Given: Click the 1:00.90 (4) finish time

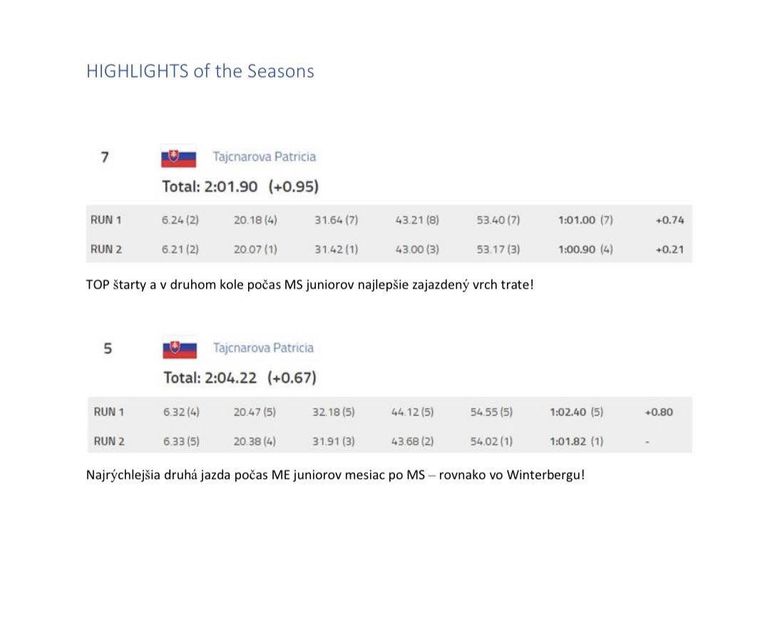Looking at the screenshot, I should click(586, 249).
